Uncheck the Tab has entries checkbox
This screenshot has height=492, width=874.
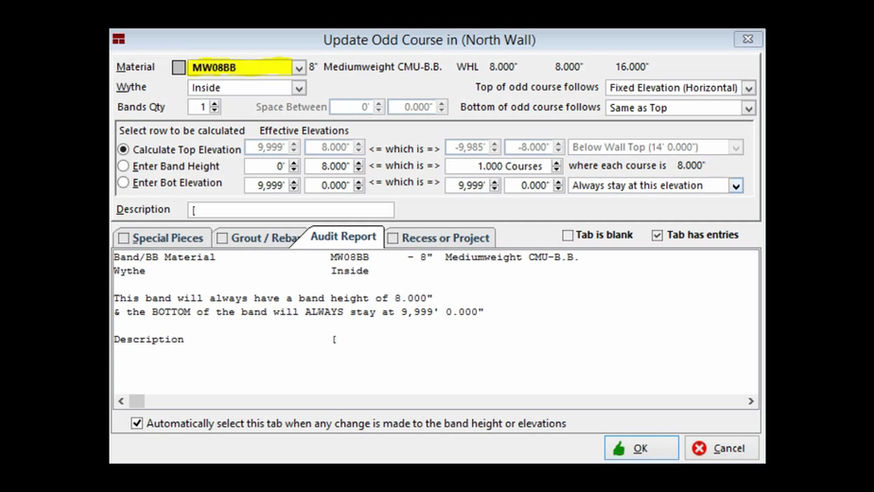coord(657,235)
